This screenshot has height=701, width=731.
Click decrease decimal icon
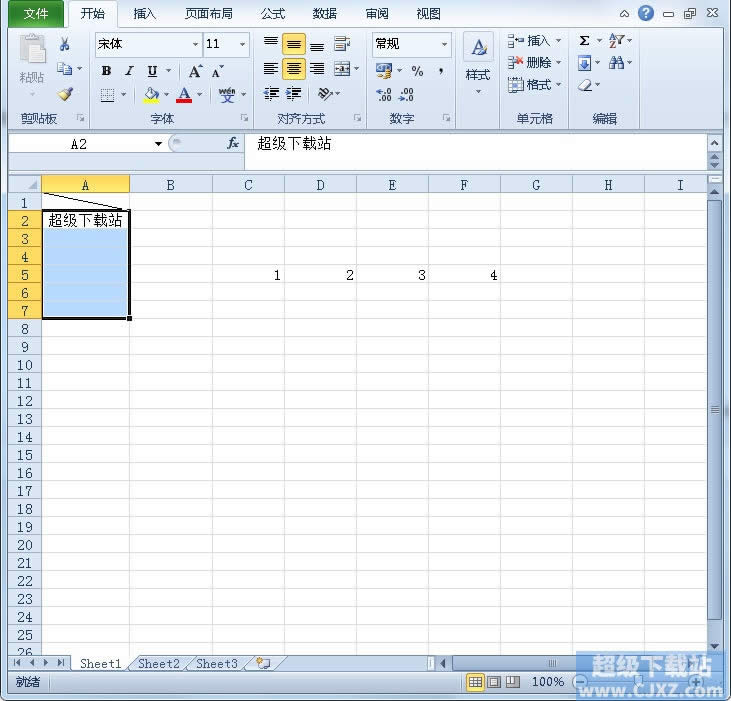click(x=406, y=95)
